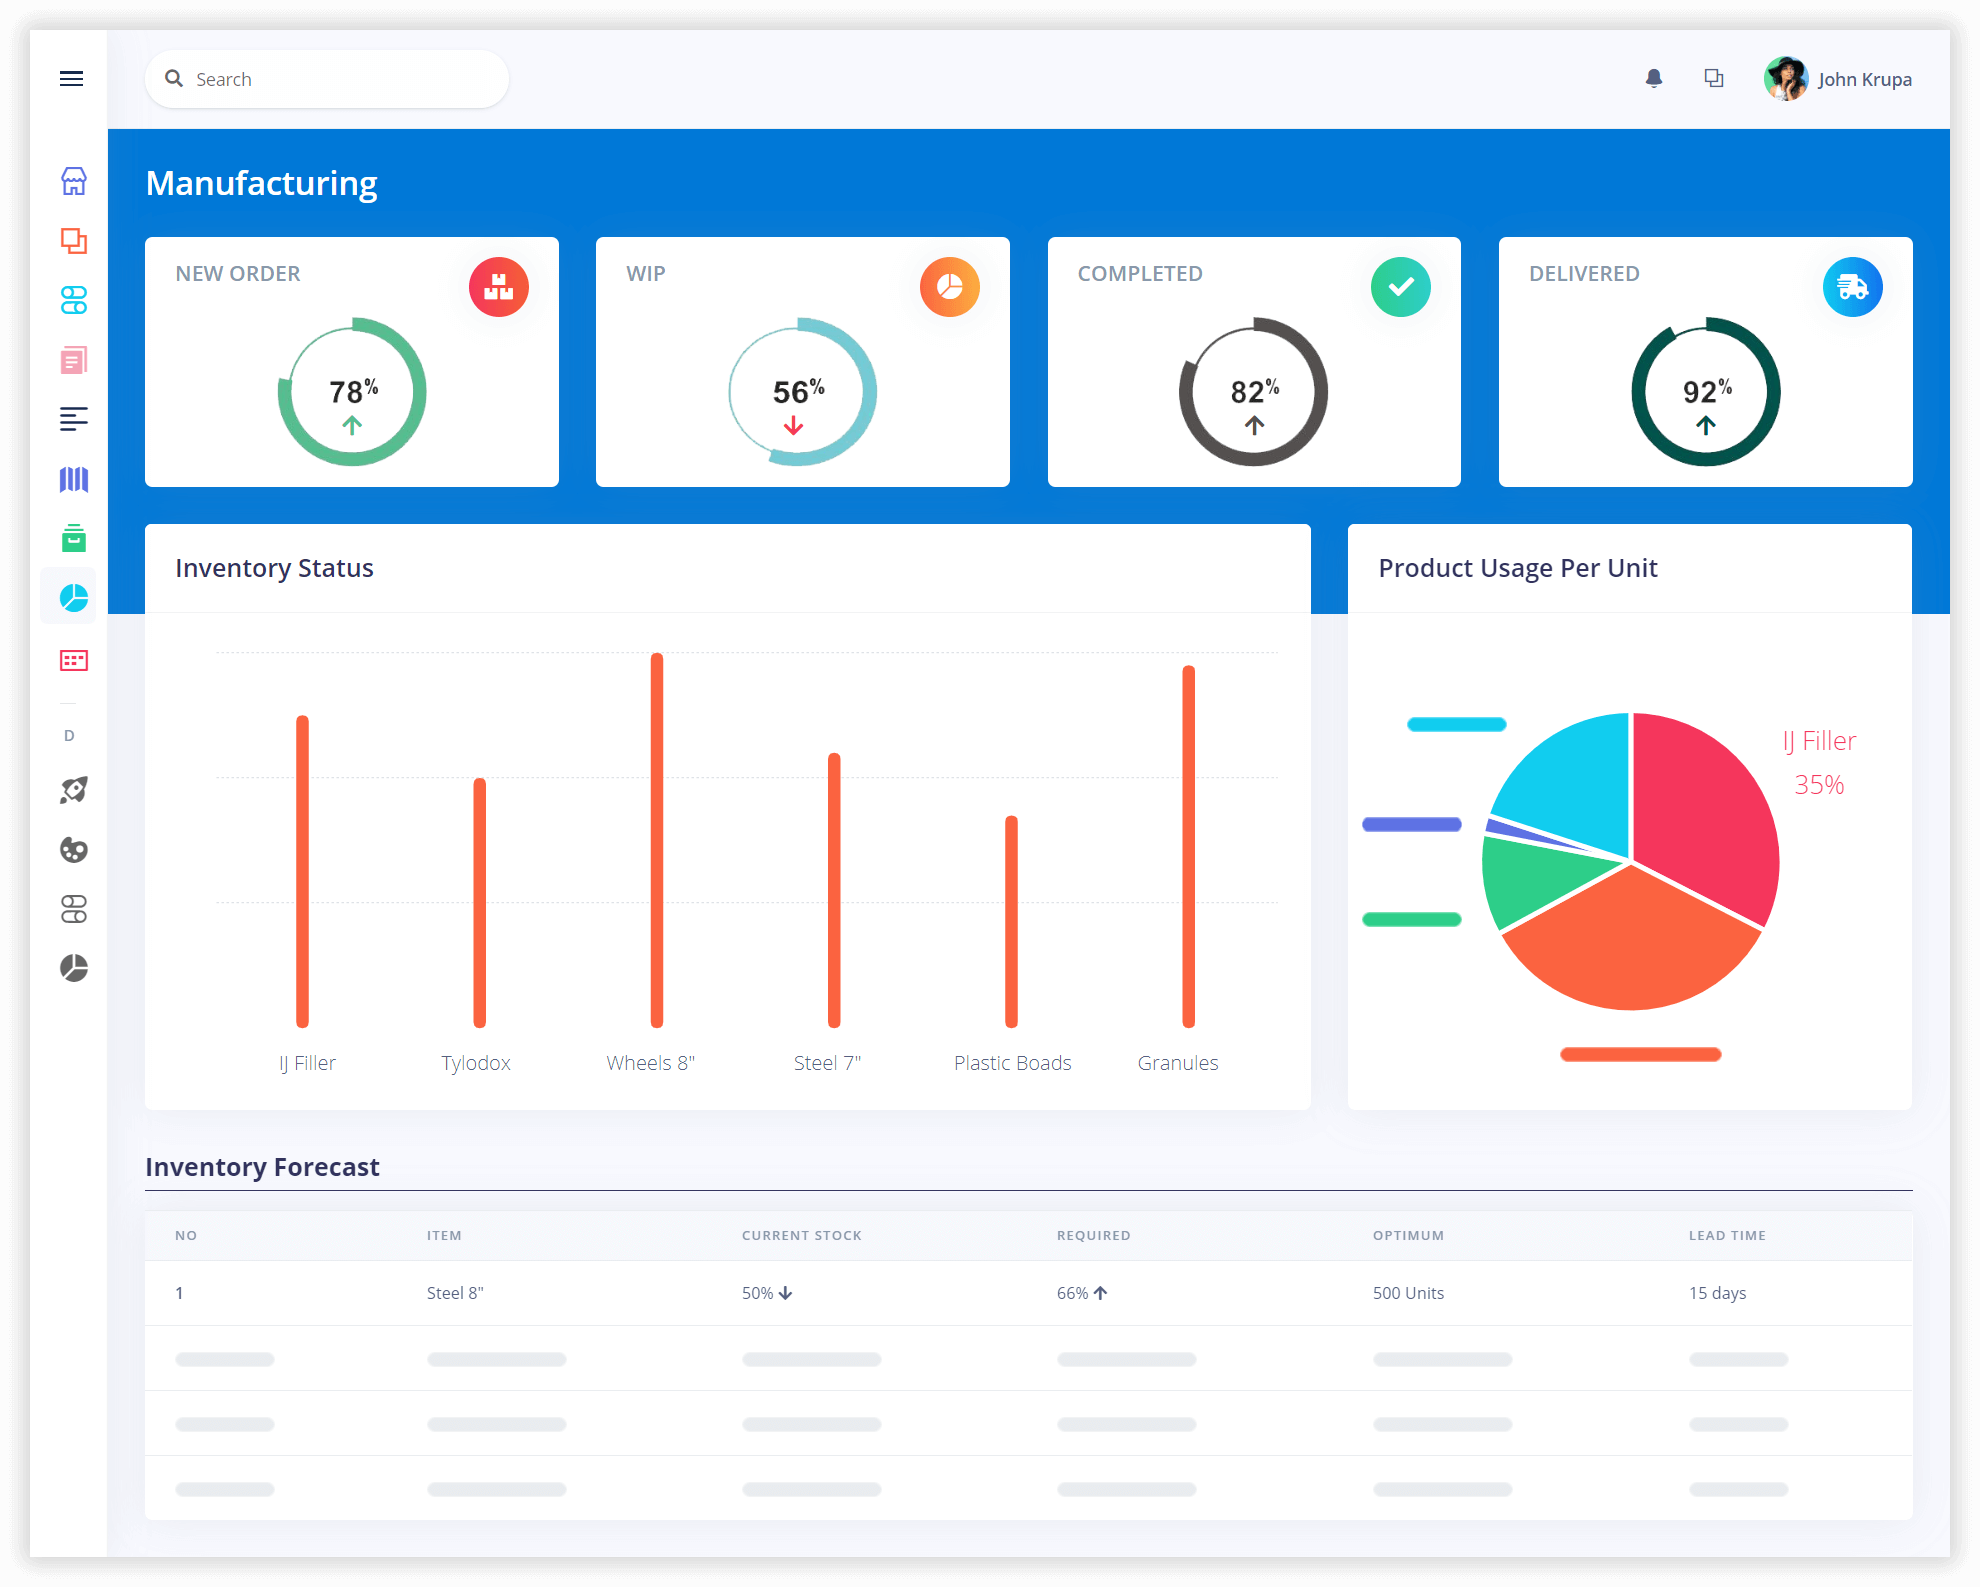The image size is (1980, 1587).
Task: Click the Inventory Status heading
Action: pyautogui.click(x=274, y=568)
